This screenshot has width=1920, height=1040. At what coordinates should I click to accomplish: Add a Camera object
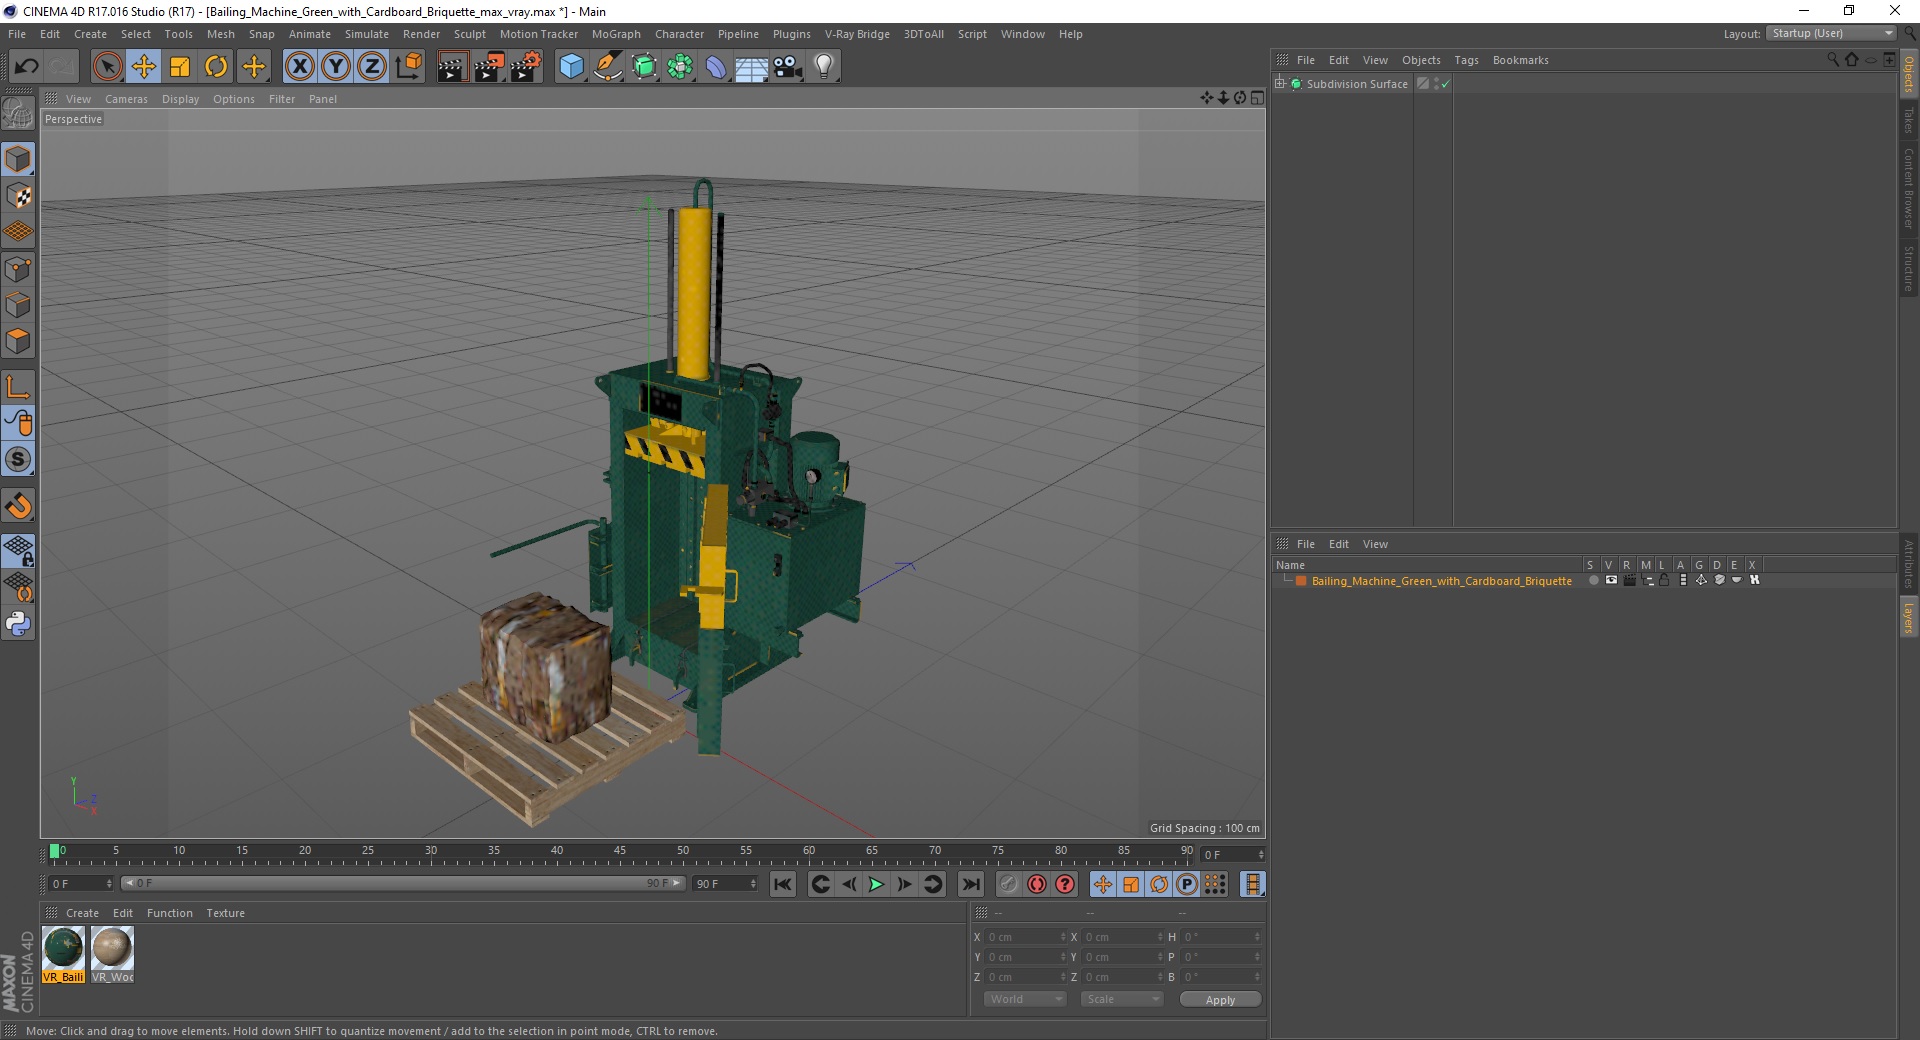788,67
